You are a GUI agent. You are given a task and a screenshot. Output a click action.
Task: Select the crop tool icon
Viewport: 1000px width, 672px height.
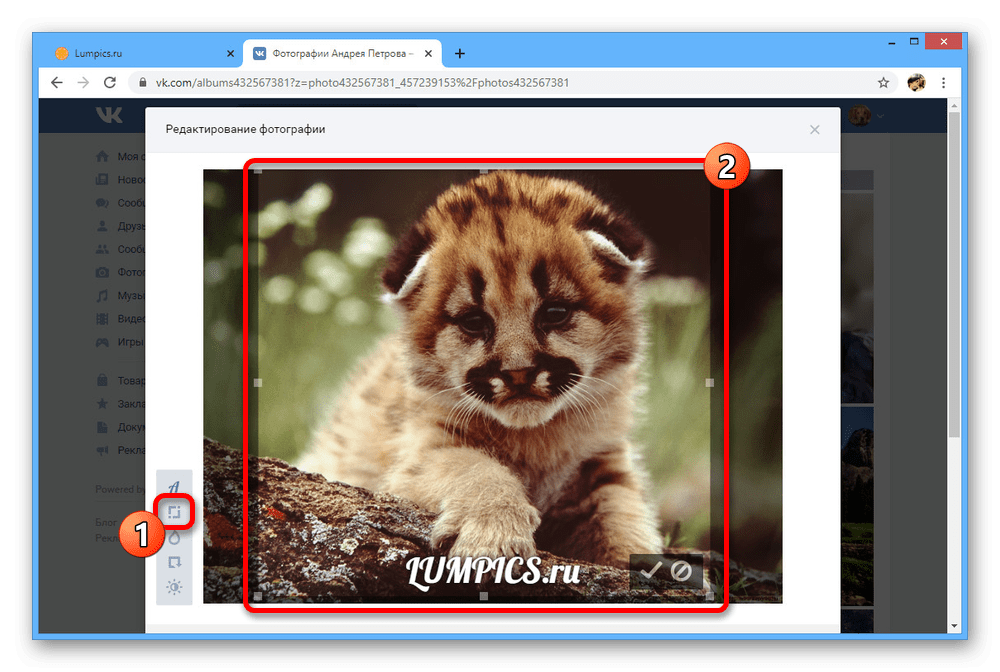[x=174, y=511]
